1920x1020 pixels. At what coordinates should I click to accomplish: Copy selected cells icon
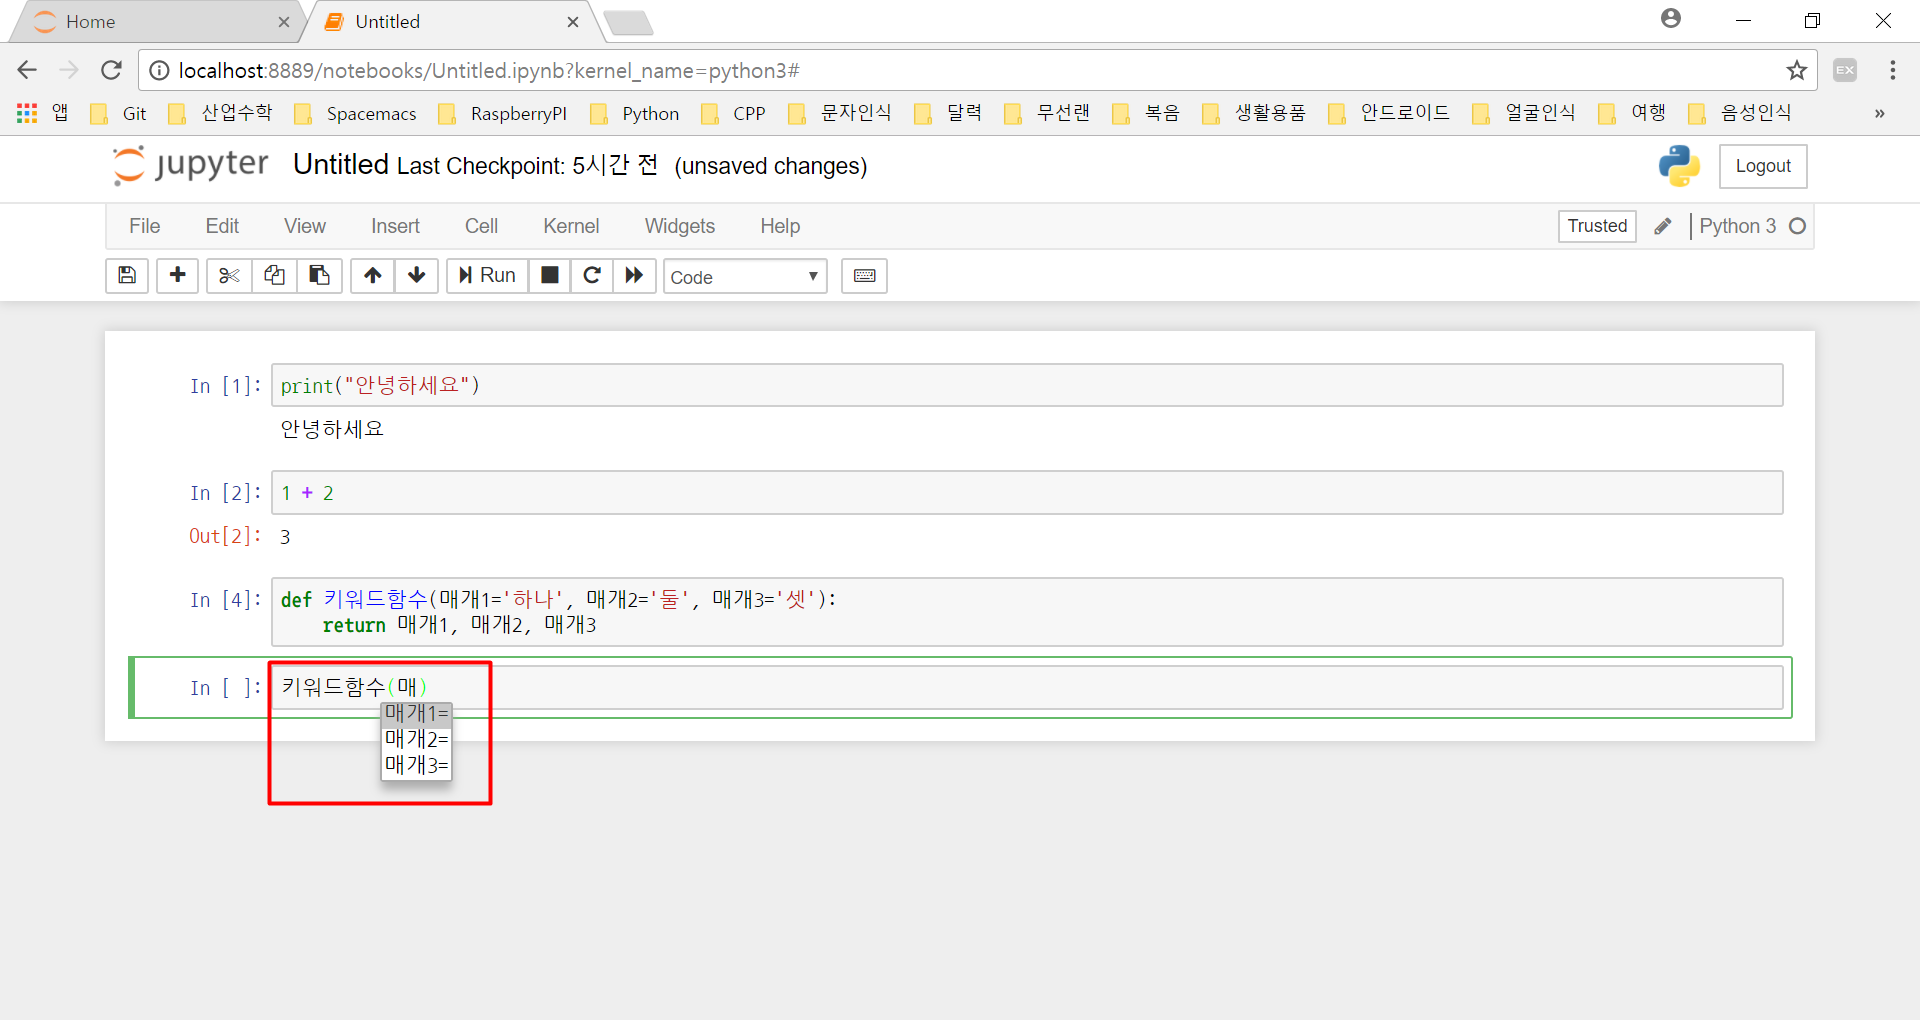[x=274, y=276]
